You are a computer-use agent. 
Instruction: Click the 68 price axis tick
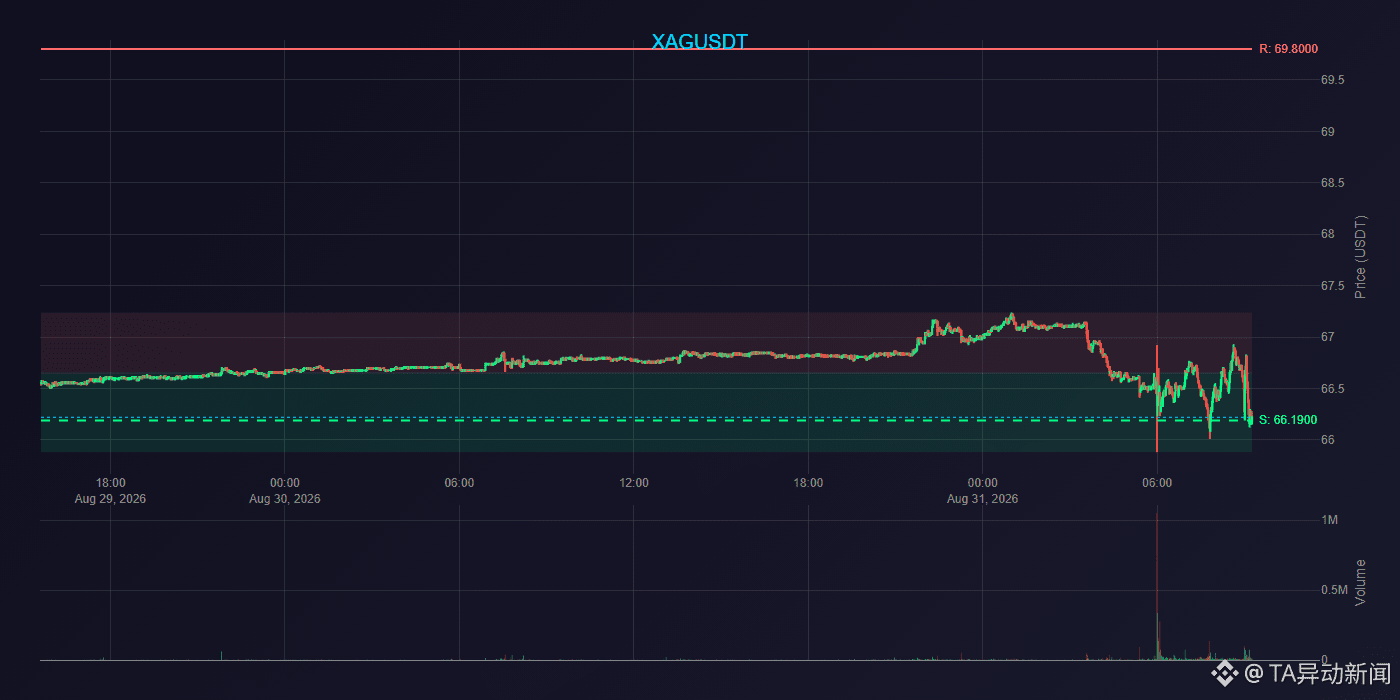1328,234
